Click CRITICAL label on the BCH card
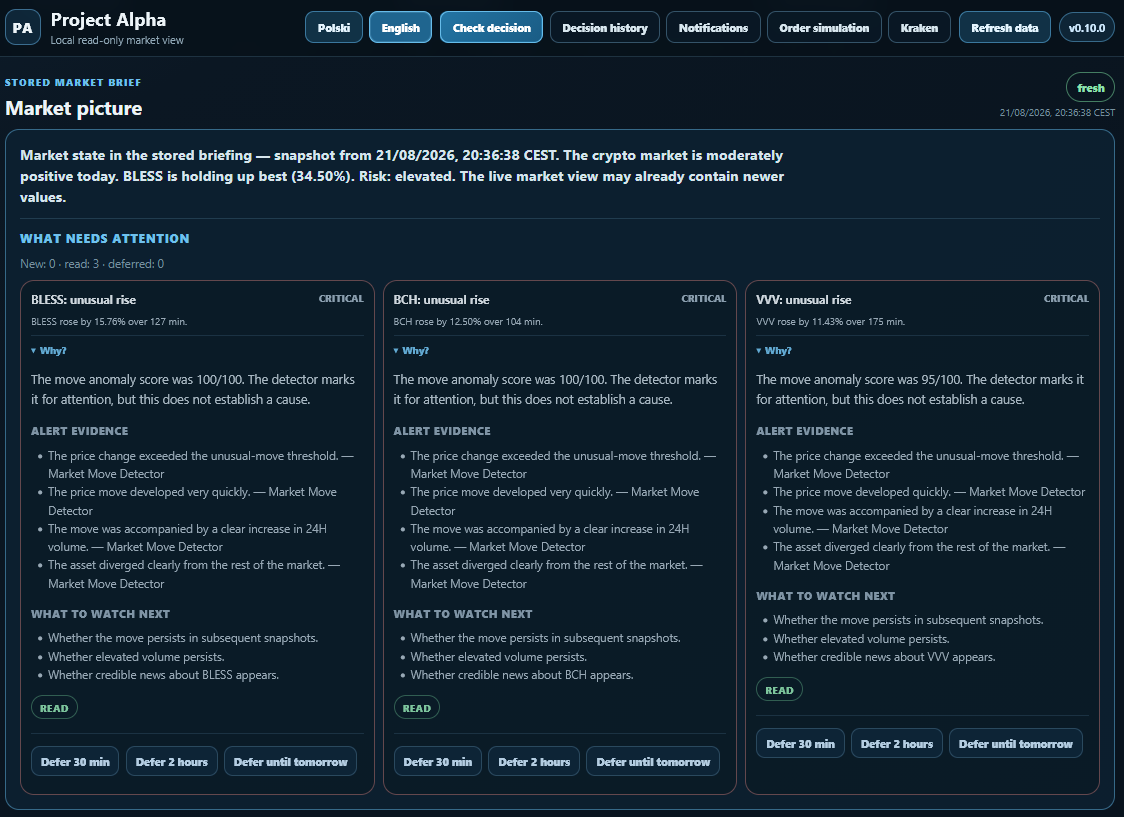The width and height of the screenshot is (1124, 817). [x=703, y=298]
